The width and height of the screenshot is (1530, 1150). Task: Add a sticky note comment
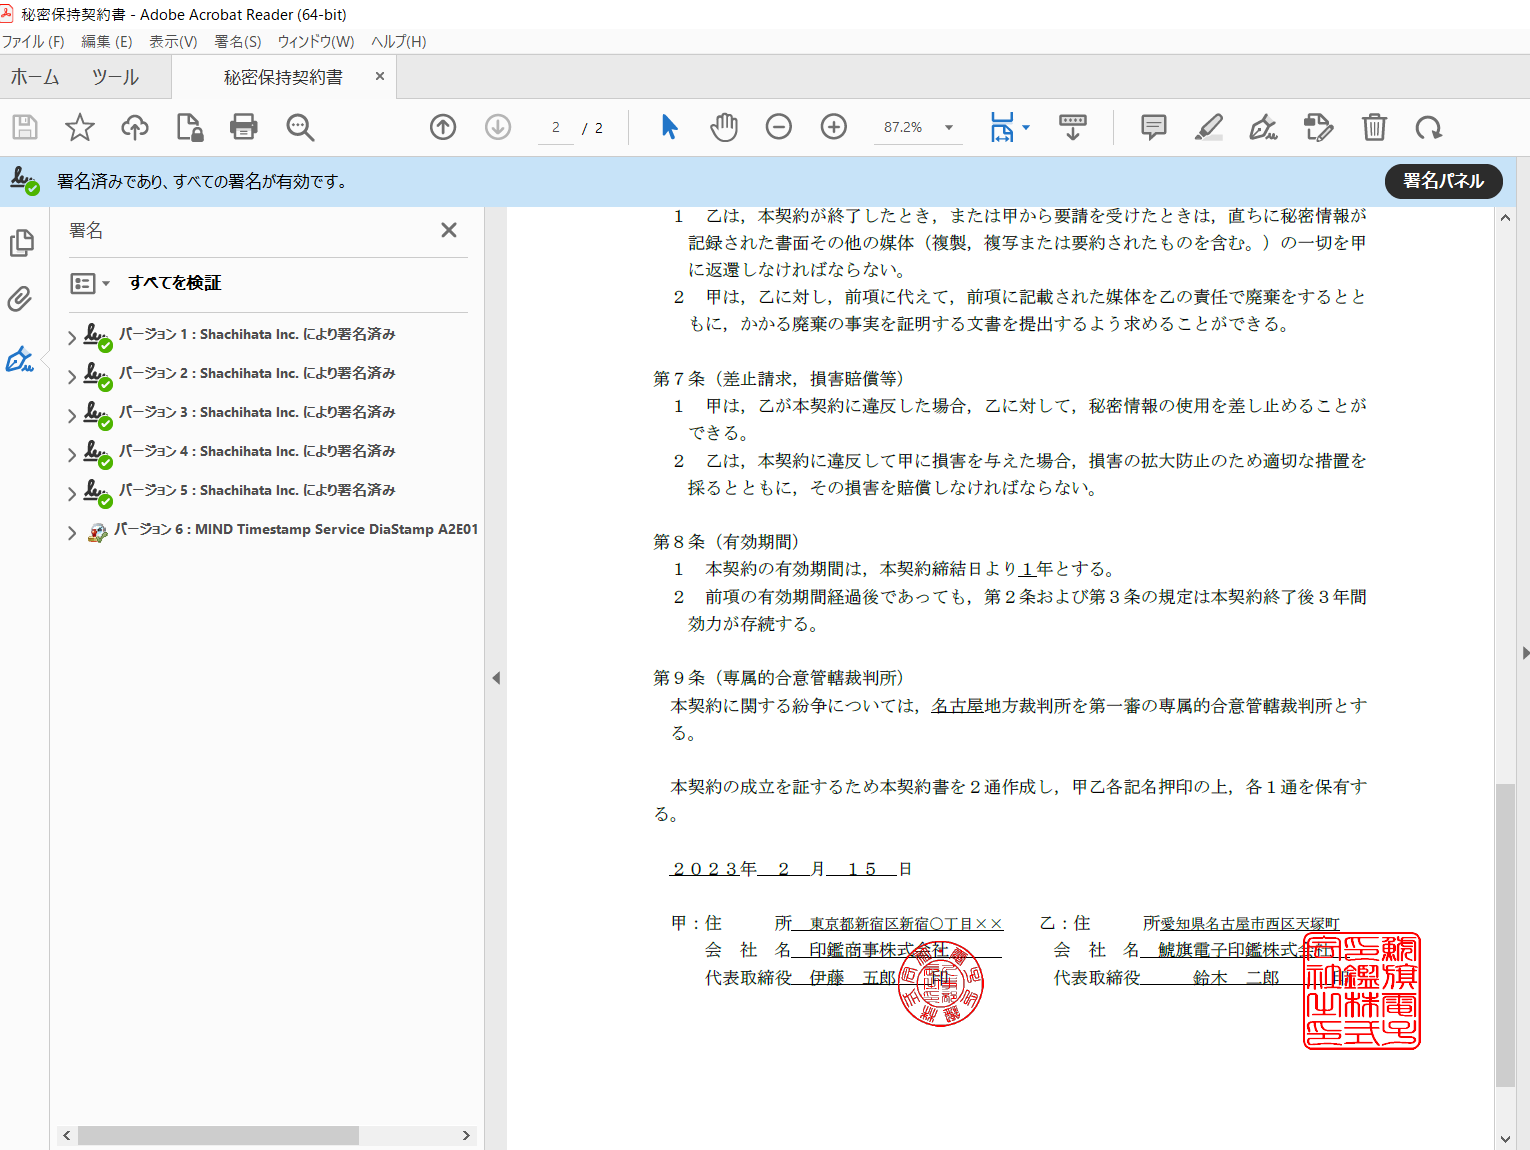click(1153, 127)
